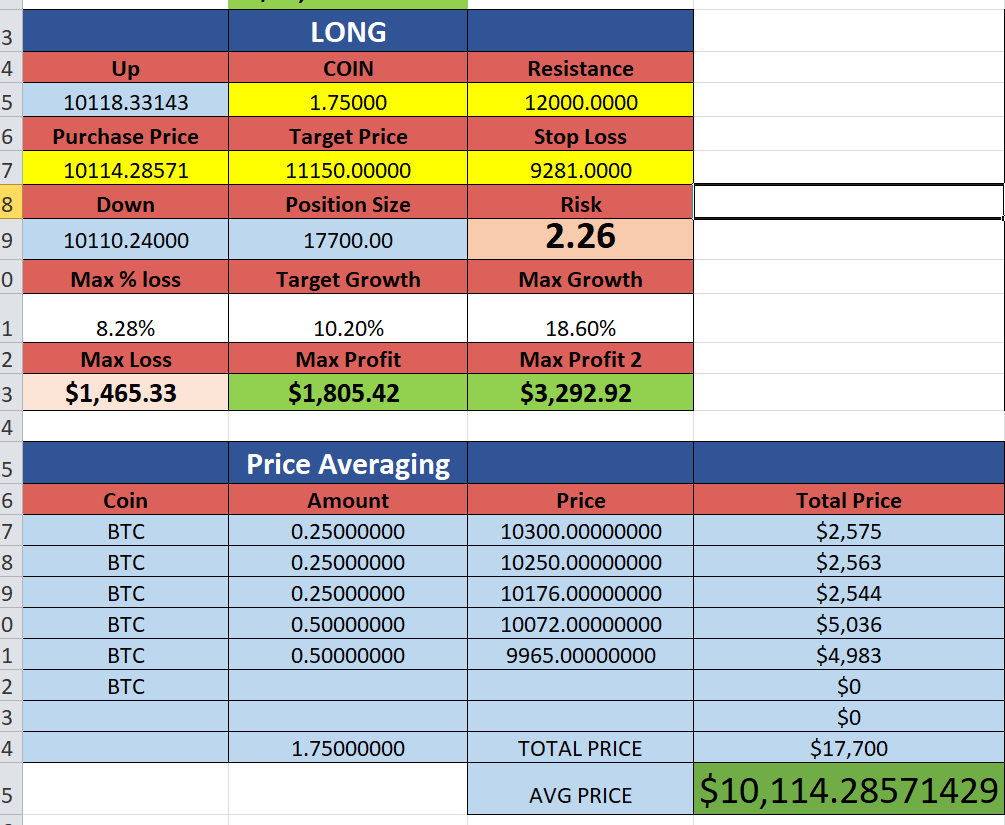This screenshot has height=825, width=1005.
Task: Click the TOTAL PRICE label cell
Action: coord(581,747)
